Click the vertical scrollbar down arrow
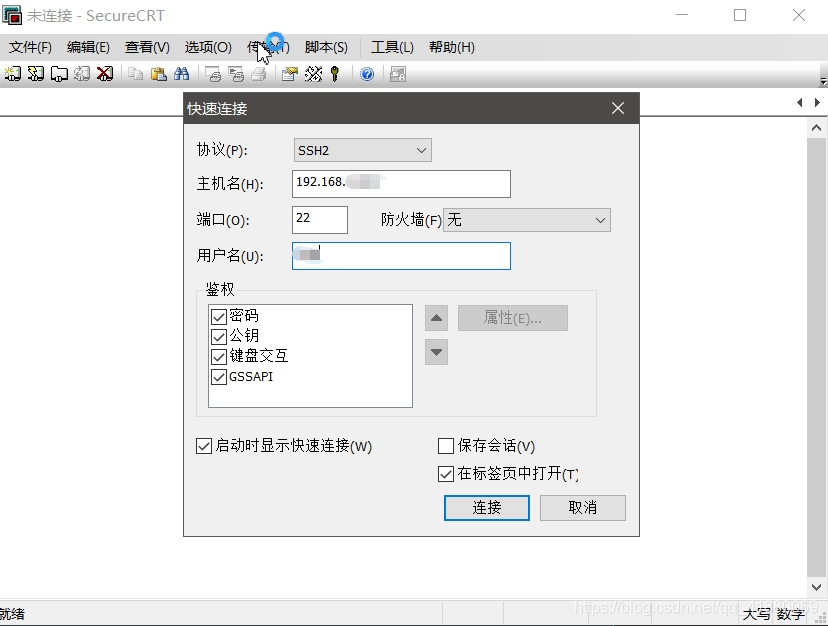The width and height of the screenshot is (828, 626). coord(816,587)
